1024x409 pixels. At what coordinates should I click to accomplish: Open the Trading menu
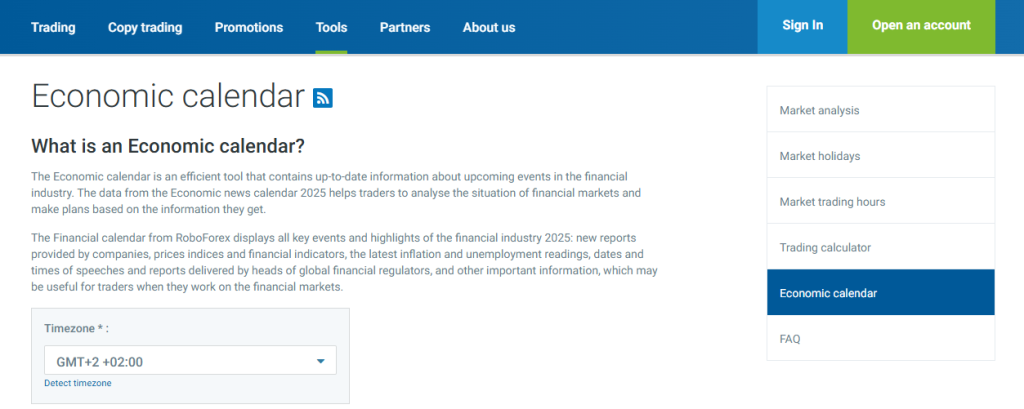(53, 27)
